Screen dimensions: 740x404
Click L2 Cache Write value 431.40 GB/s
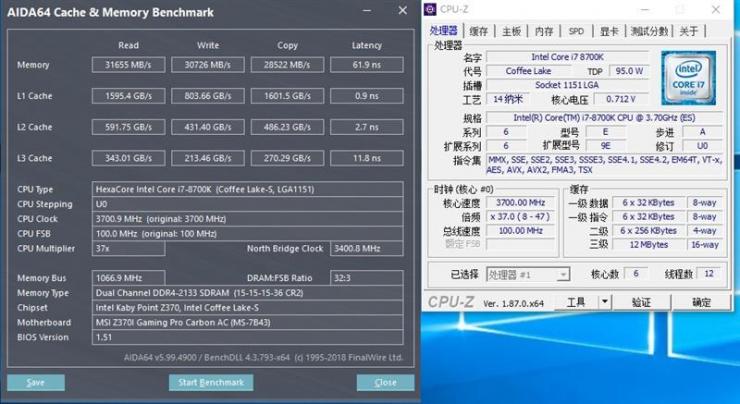point(208,127)
